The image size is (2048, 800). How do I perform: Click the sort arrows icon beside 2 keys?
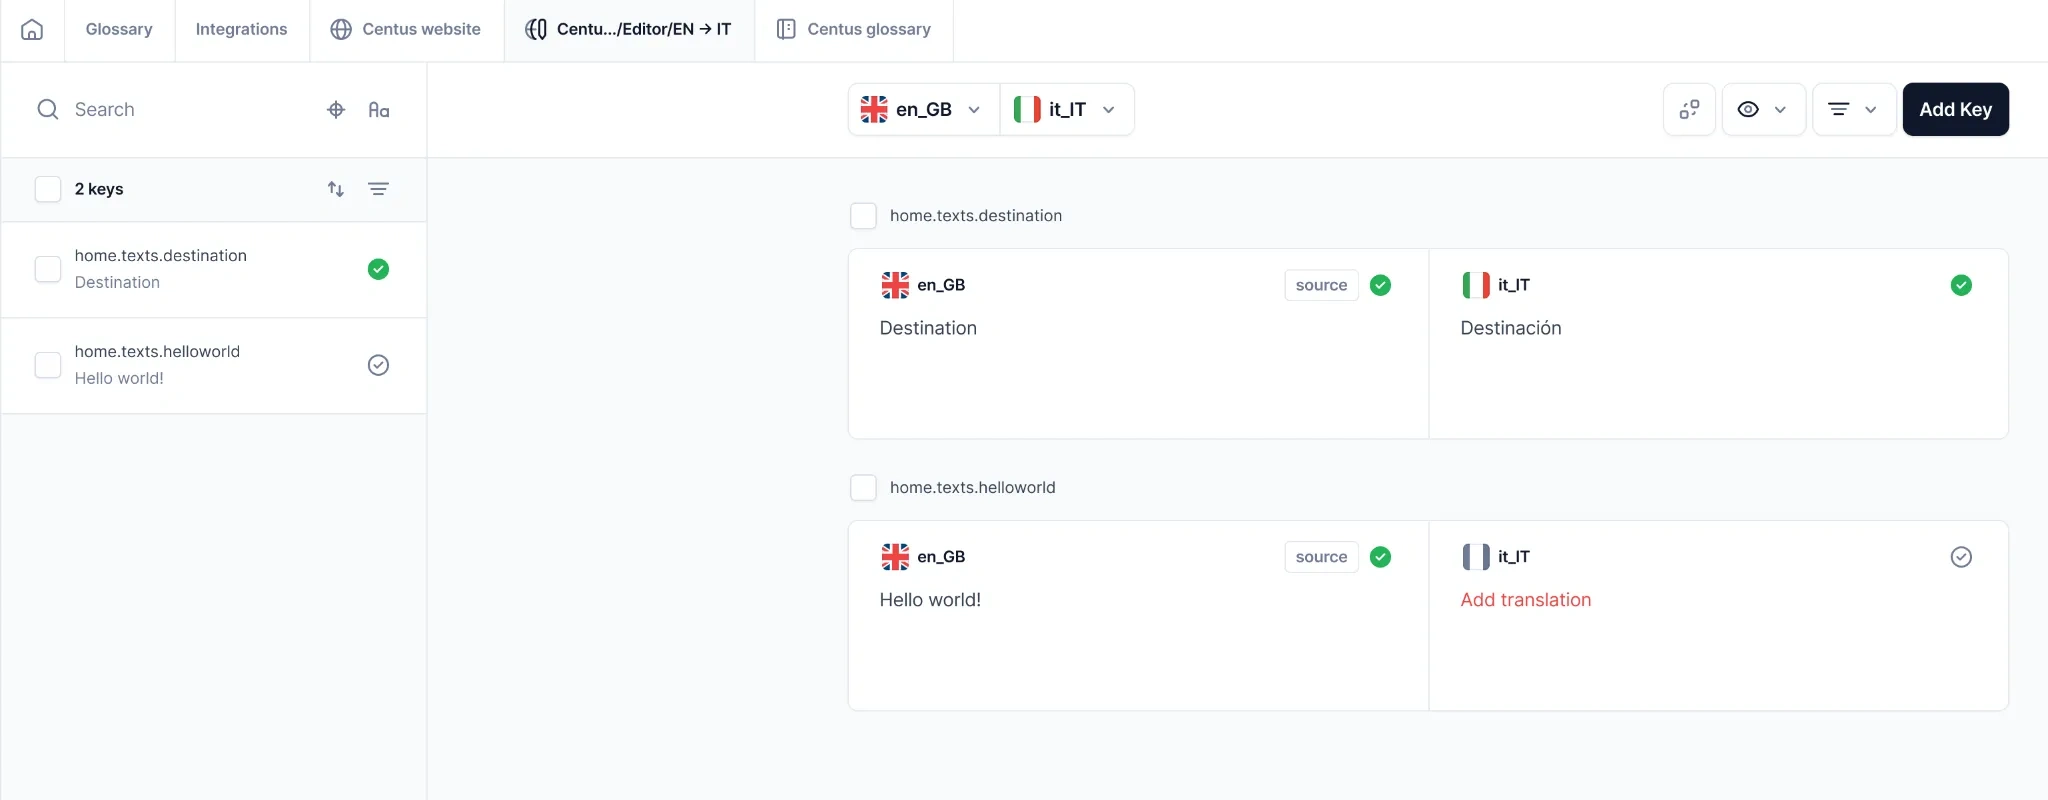(336, 189)
